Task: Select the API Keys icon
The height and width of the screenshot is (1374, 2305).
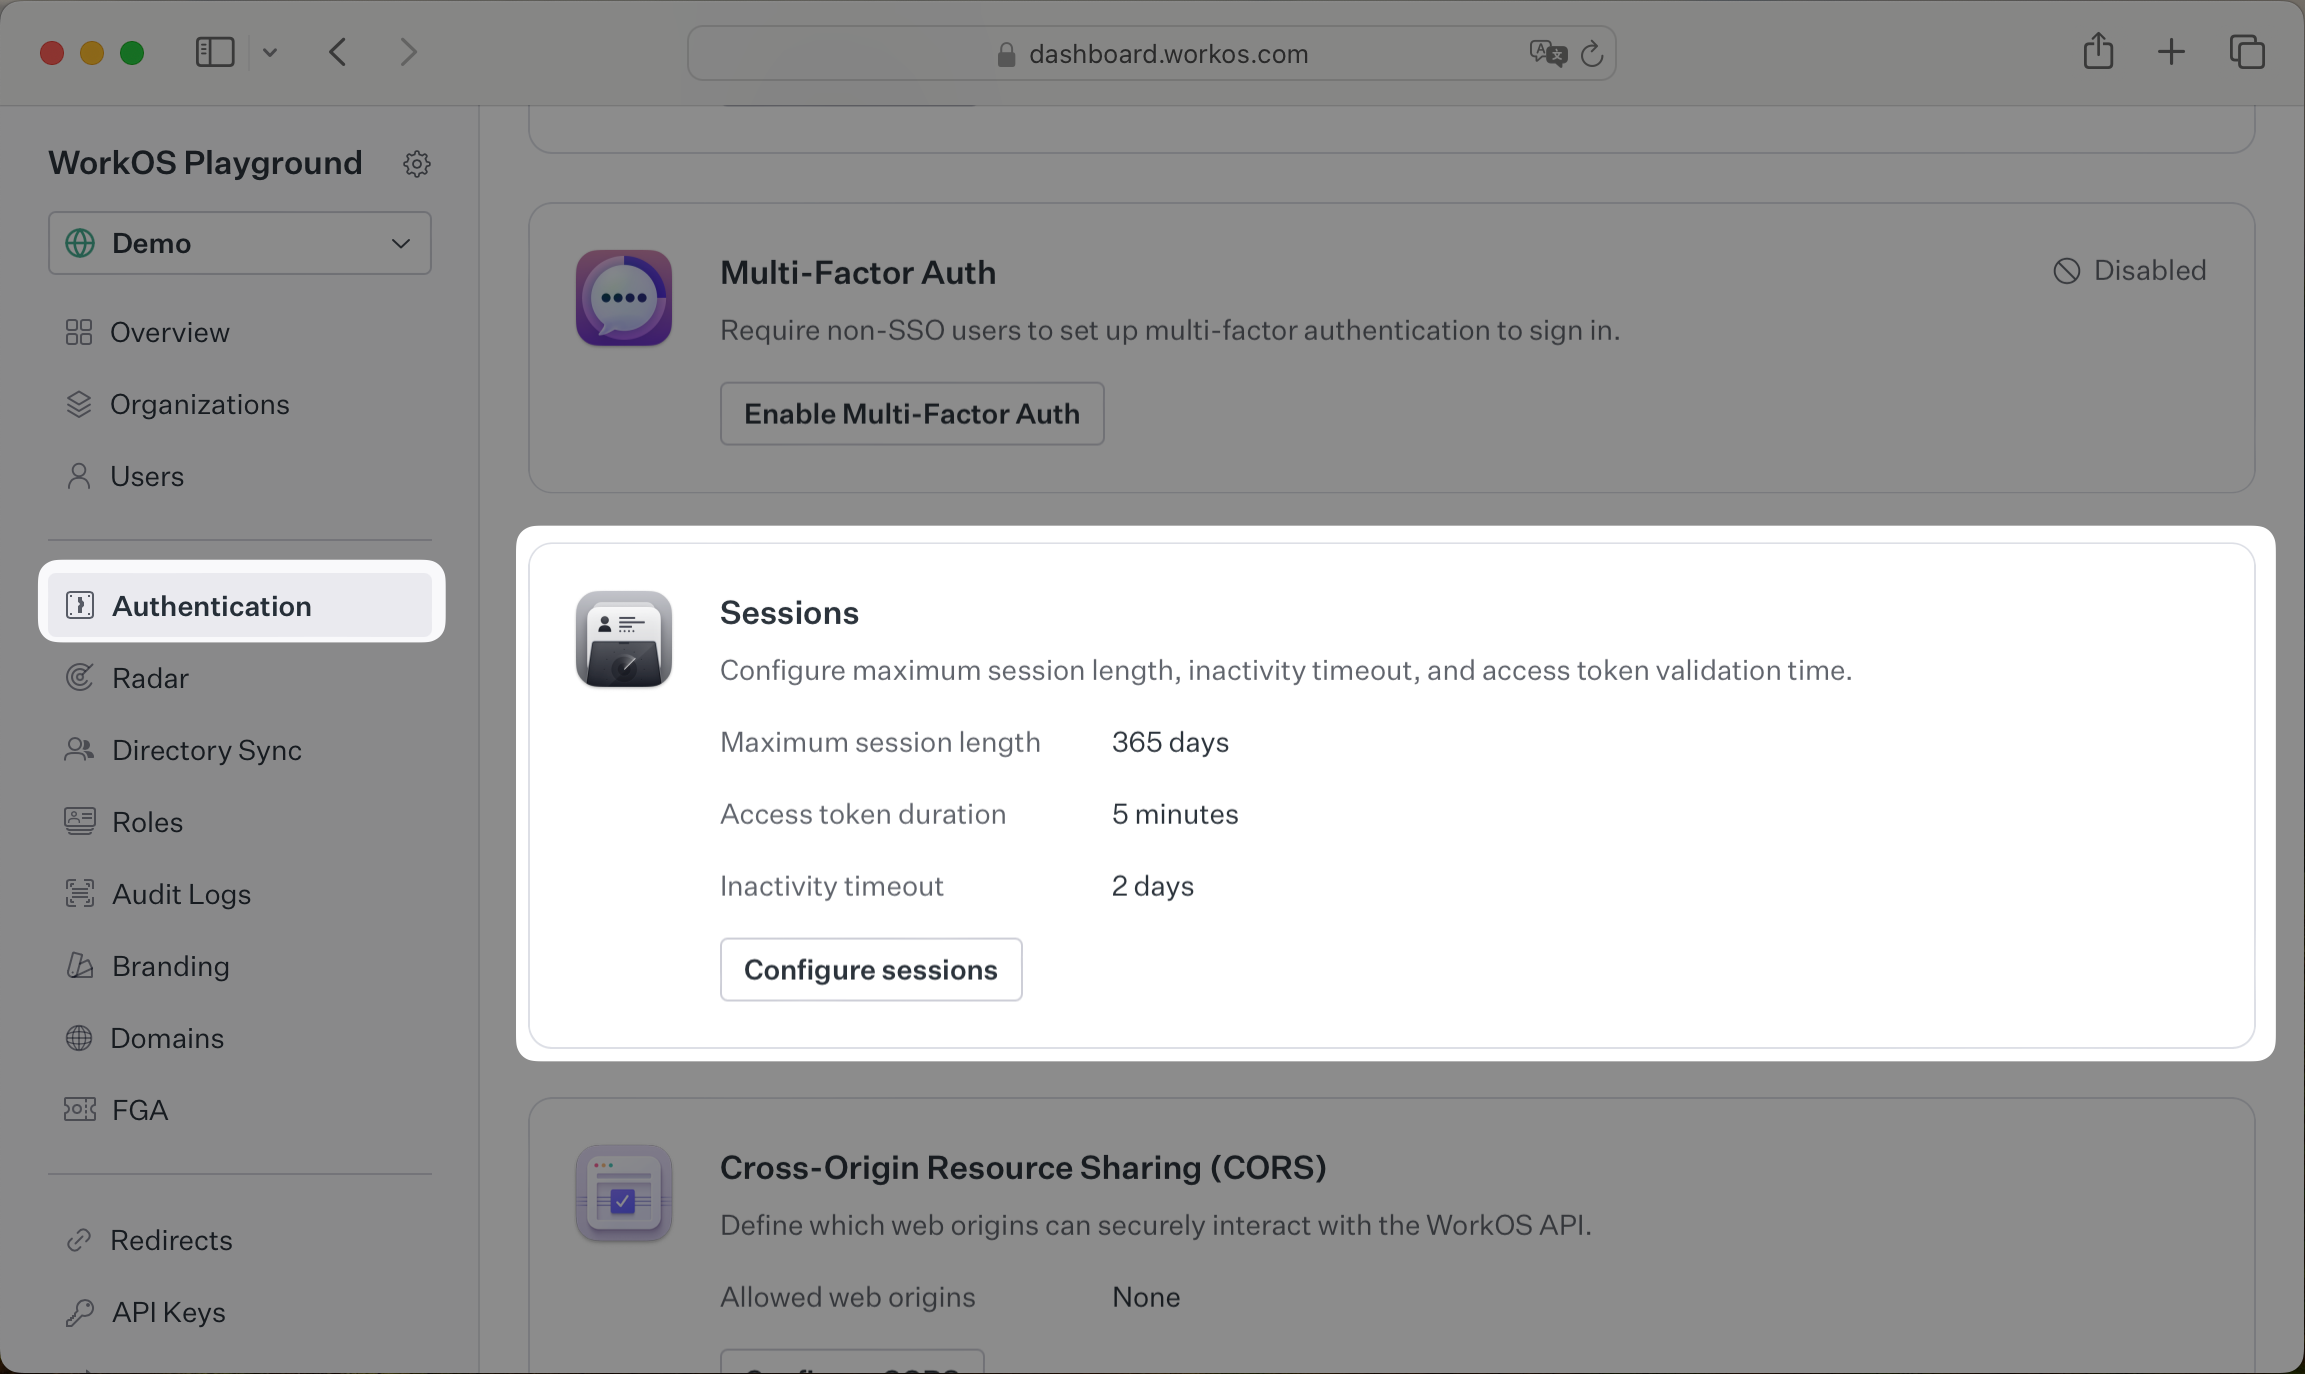Action: pyautogui.click(x=80, y=1311)
